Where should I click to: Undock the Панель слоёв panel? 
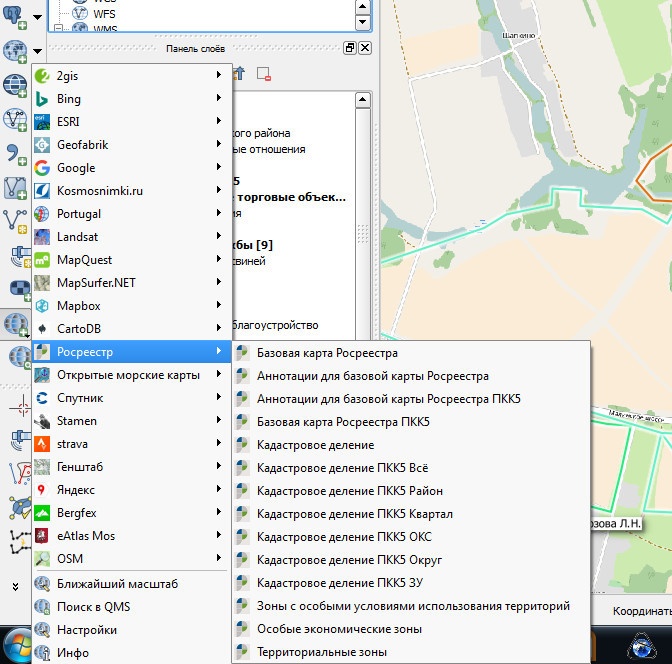(x=350, y=48)
